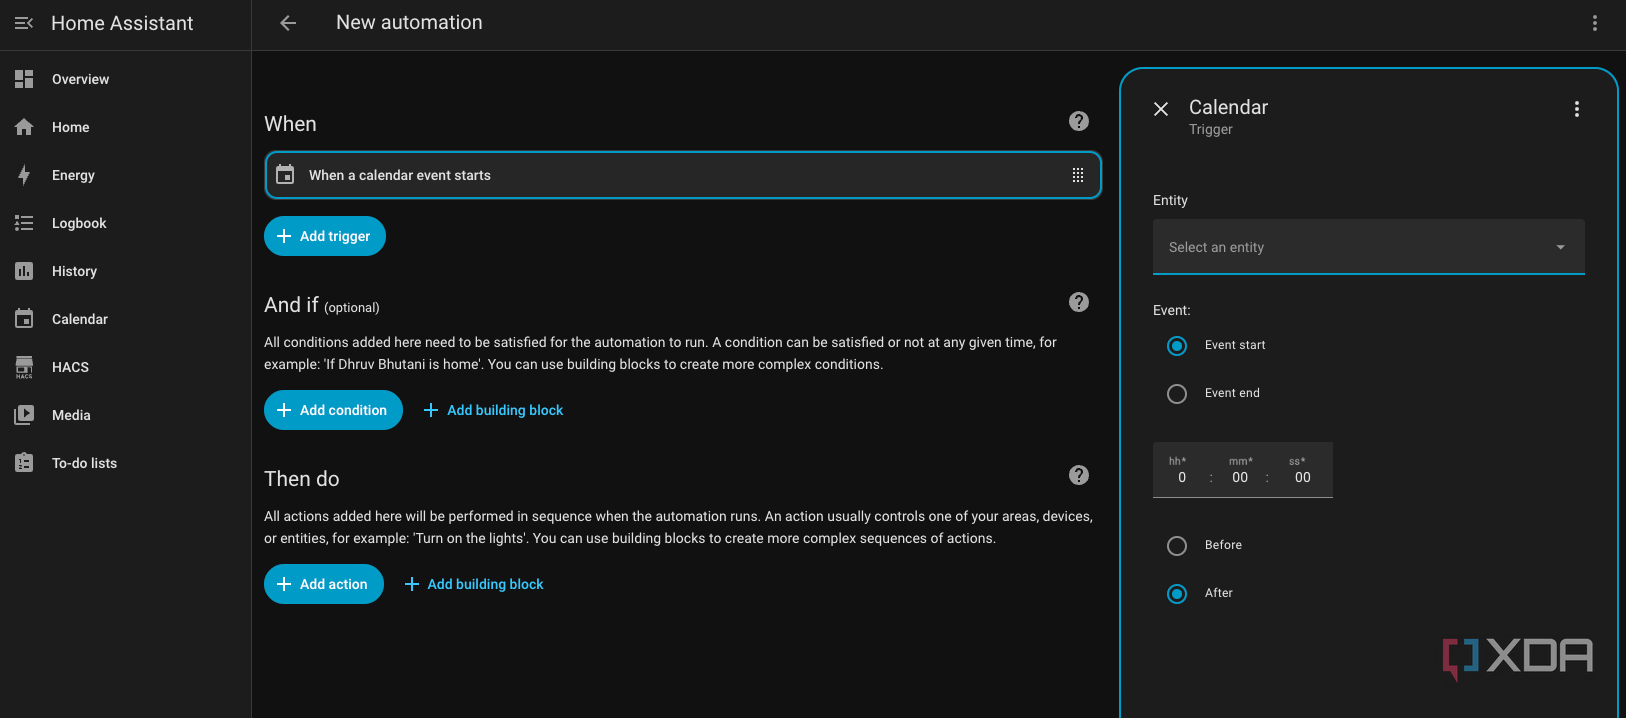Open HACS from the sidebar
The image size is (1626, 718).
[x=70, y=367]
